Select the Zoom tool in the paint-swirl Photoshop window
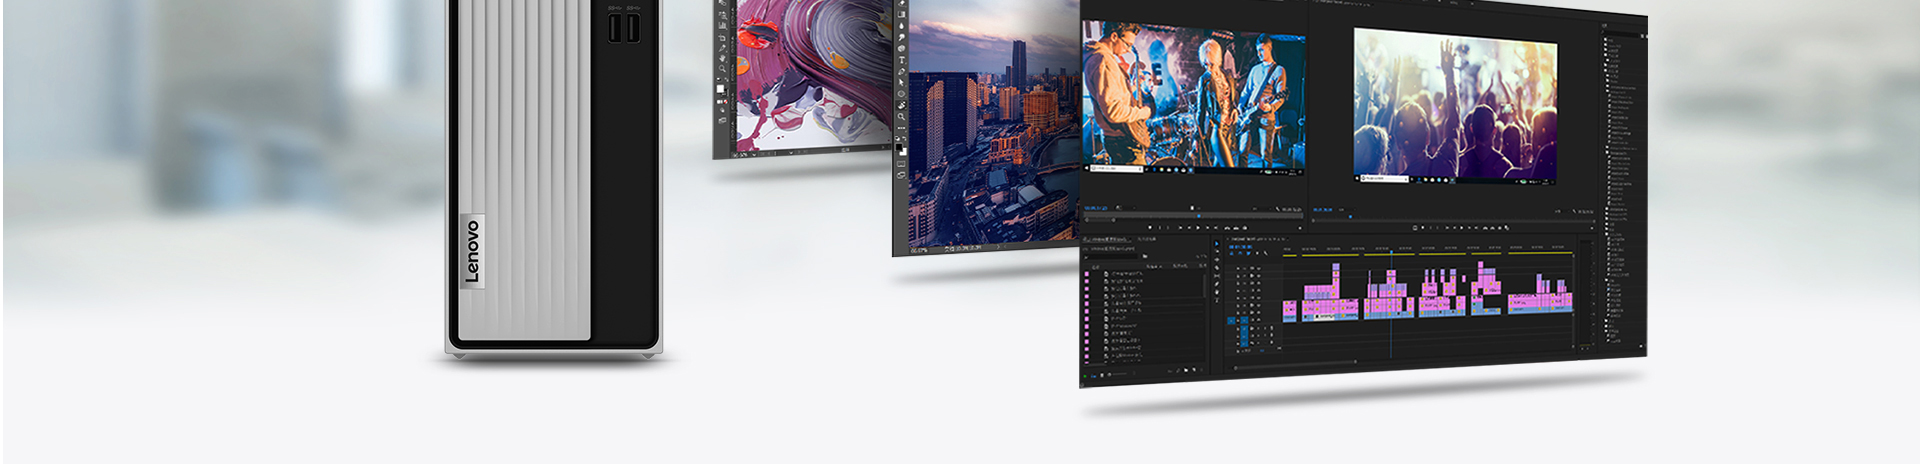 723,68
